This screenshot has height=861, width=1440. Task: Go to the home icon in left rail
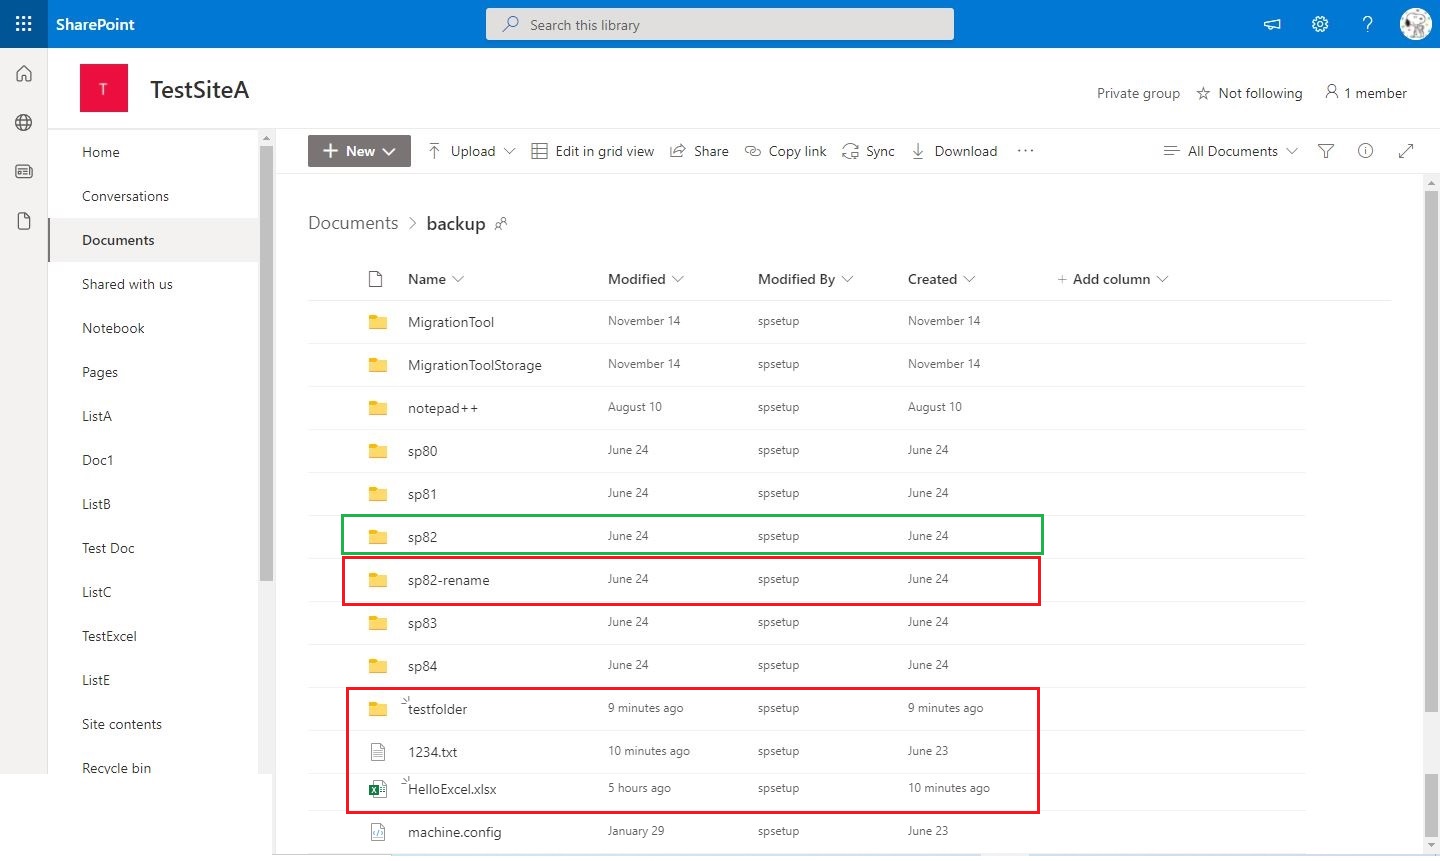tap(24, 73)
